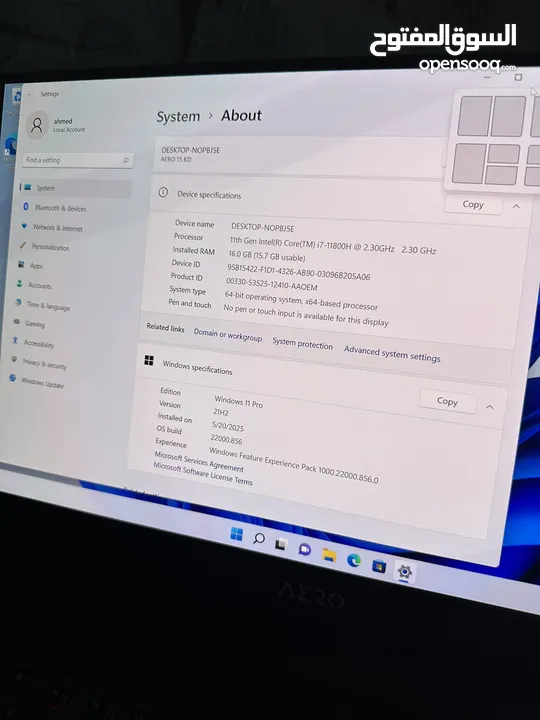Open Advanced system settings link
540x720 pixels.
[392, 354]
